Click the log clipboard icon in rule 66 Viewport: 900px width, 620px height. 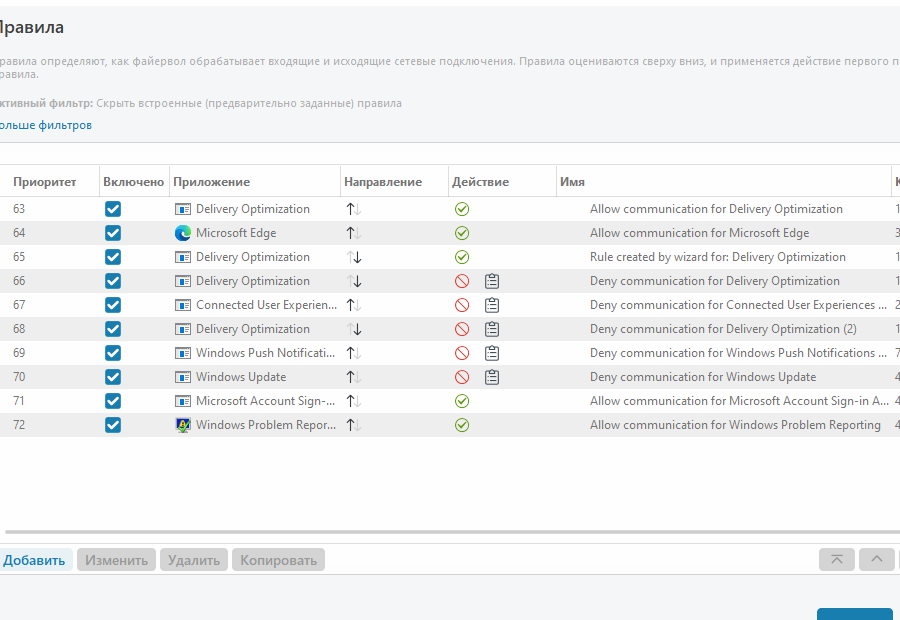[x=492, y=281]
